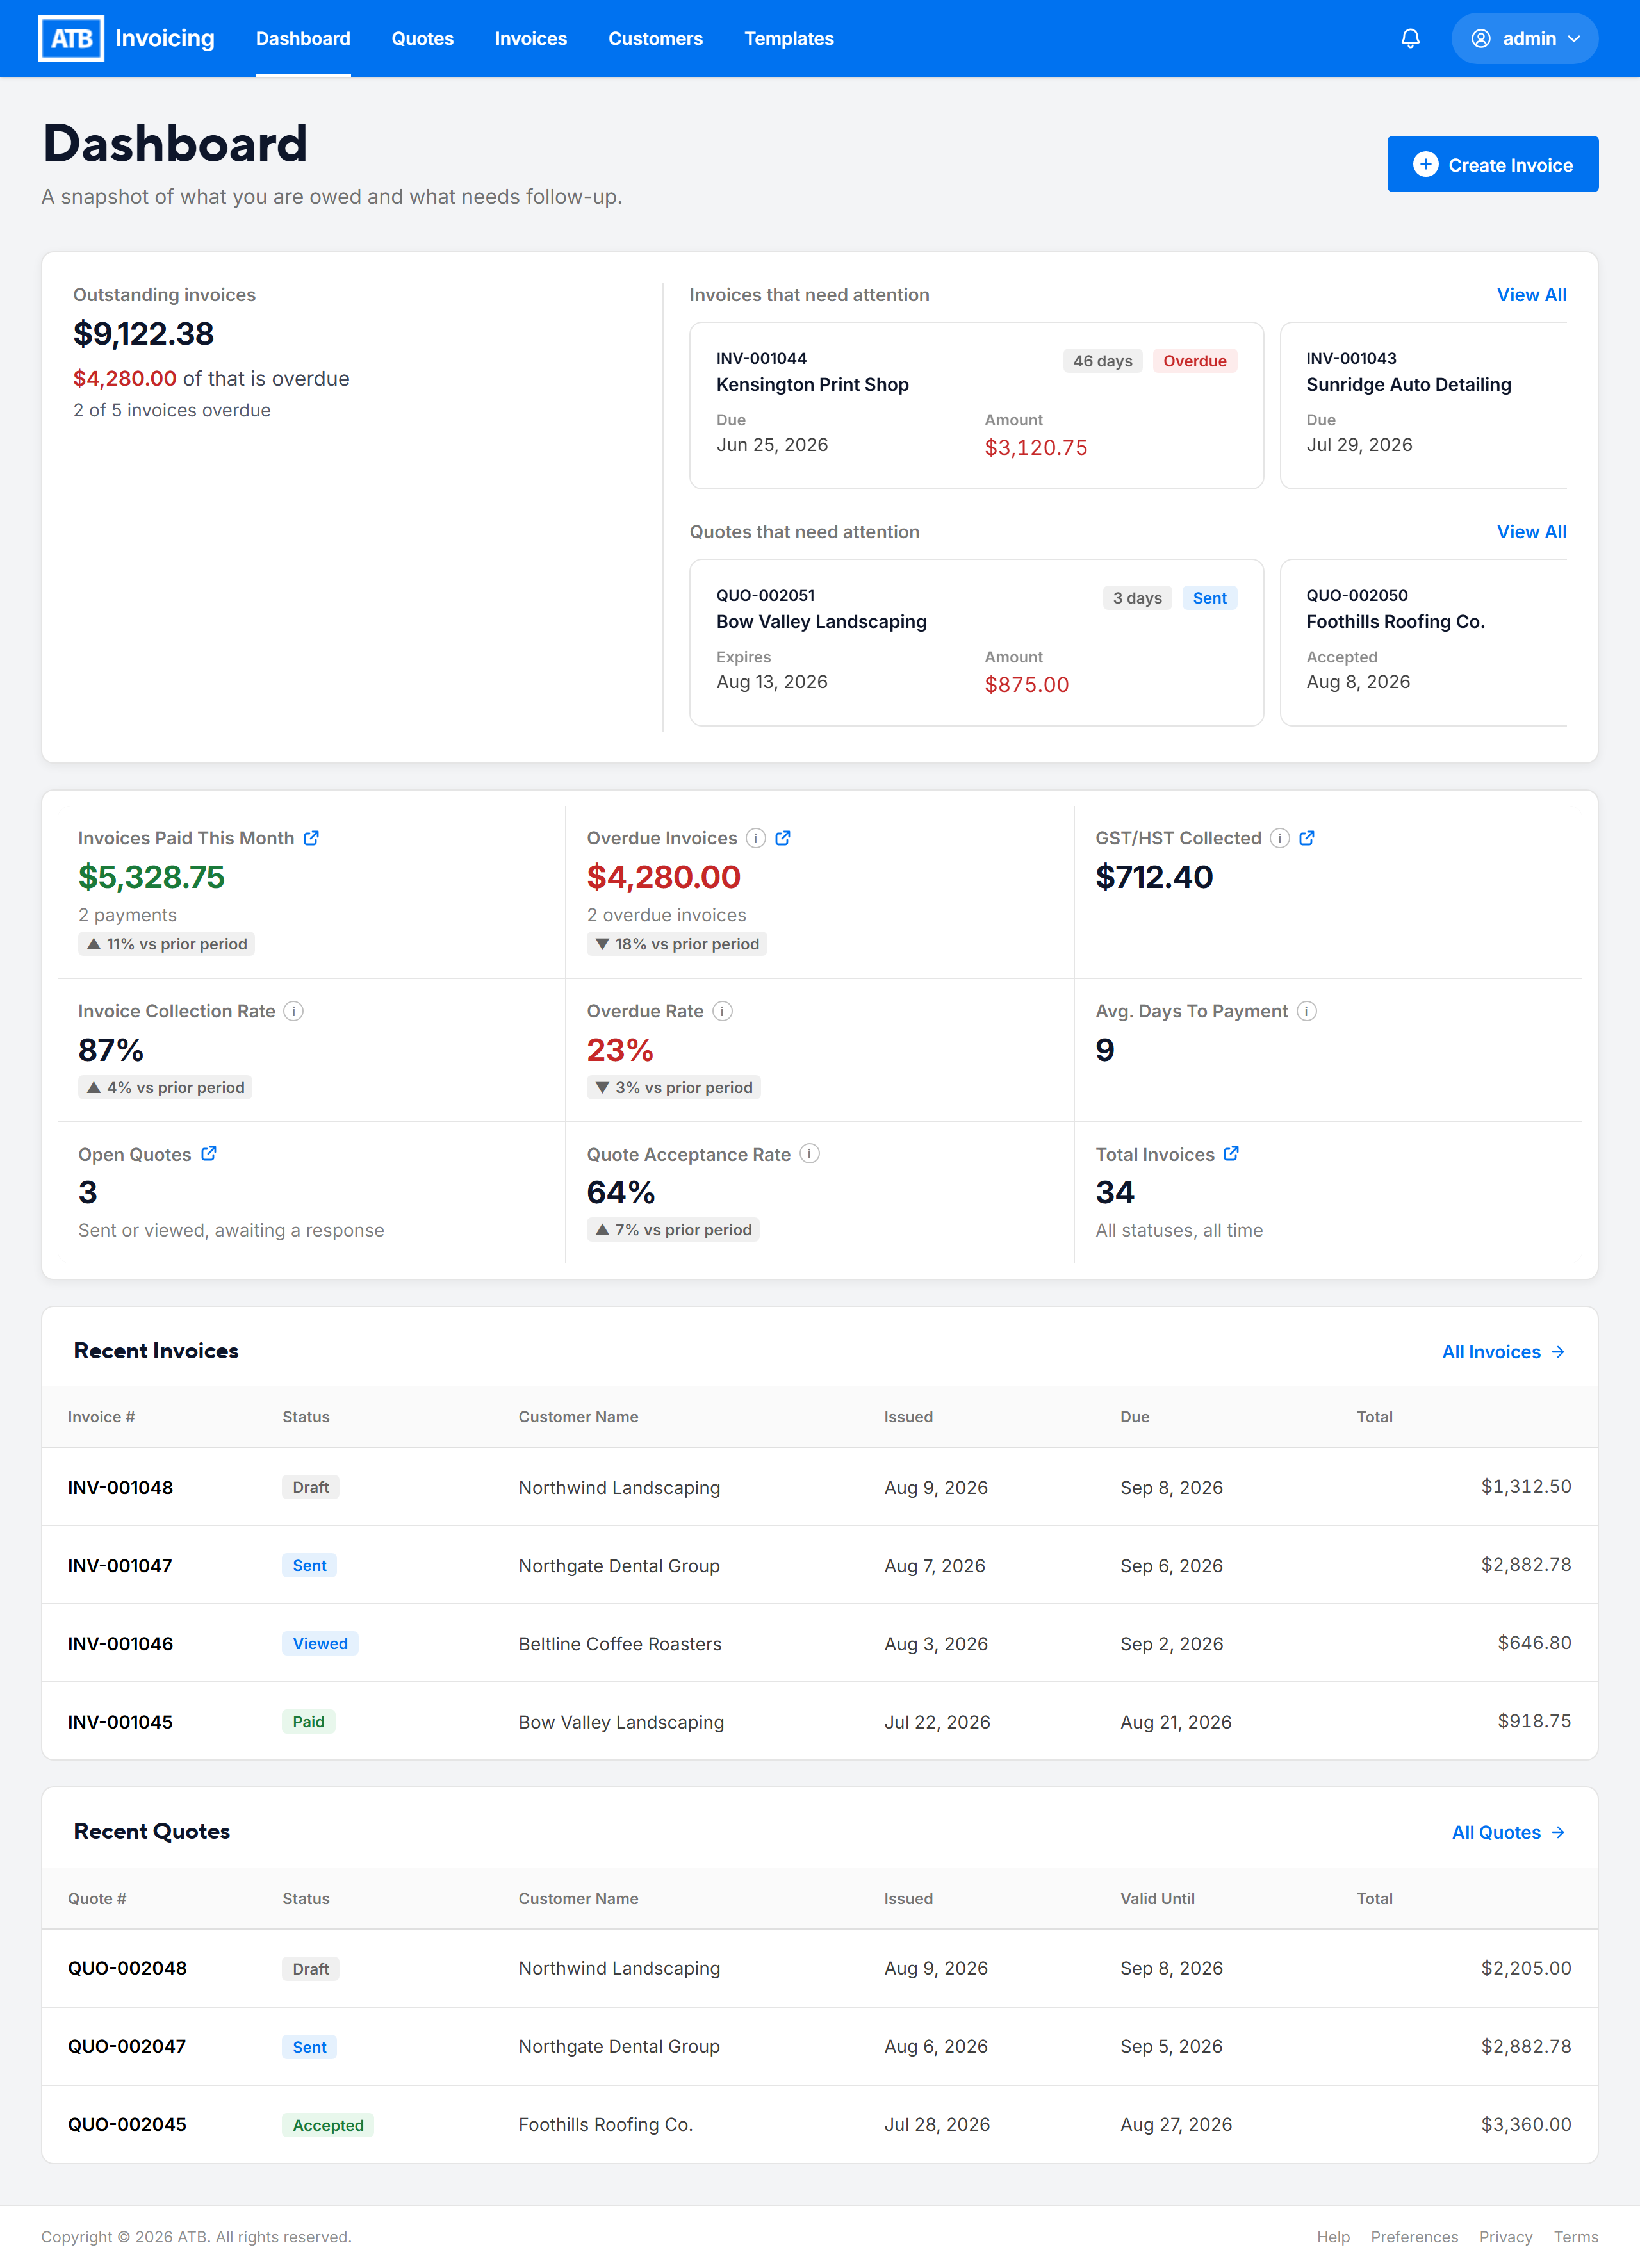The height and width of the screenshot is (2268, 1640).
Task: Click the Help footer link
Action: (x=1332, y=2237)
